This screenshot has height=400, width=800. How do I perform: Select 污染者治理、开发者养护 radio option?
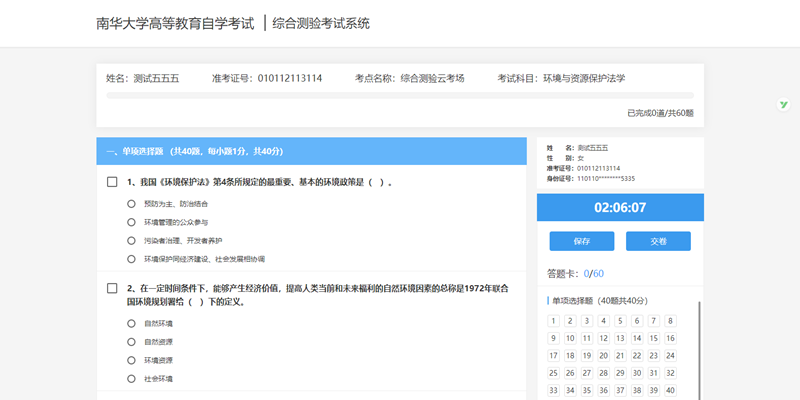pyautogui.click(x=131, y=240)
